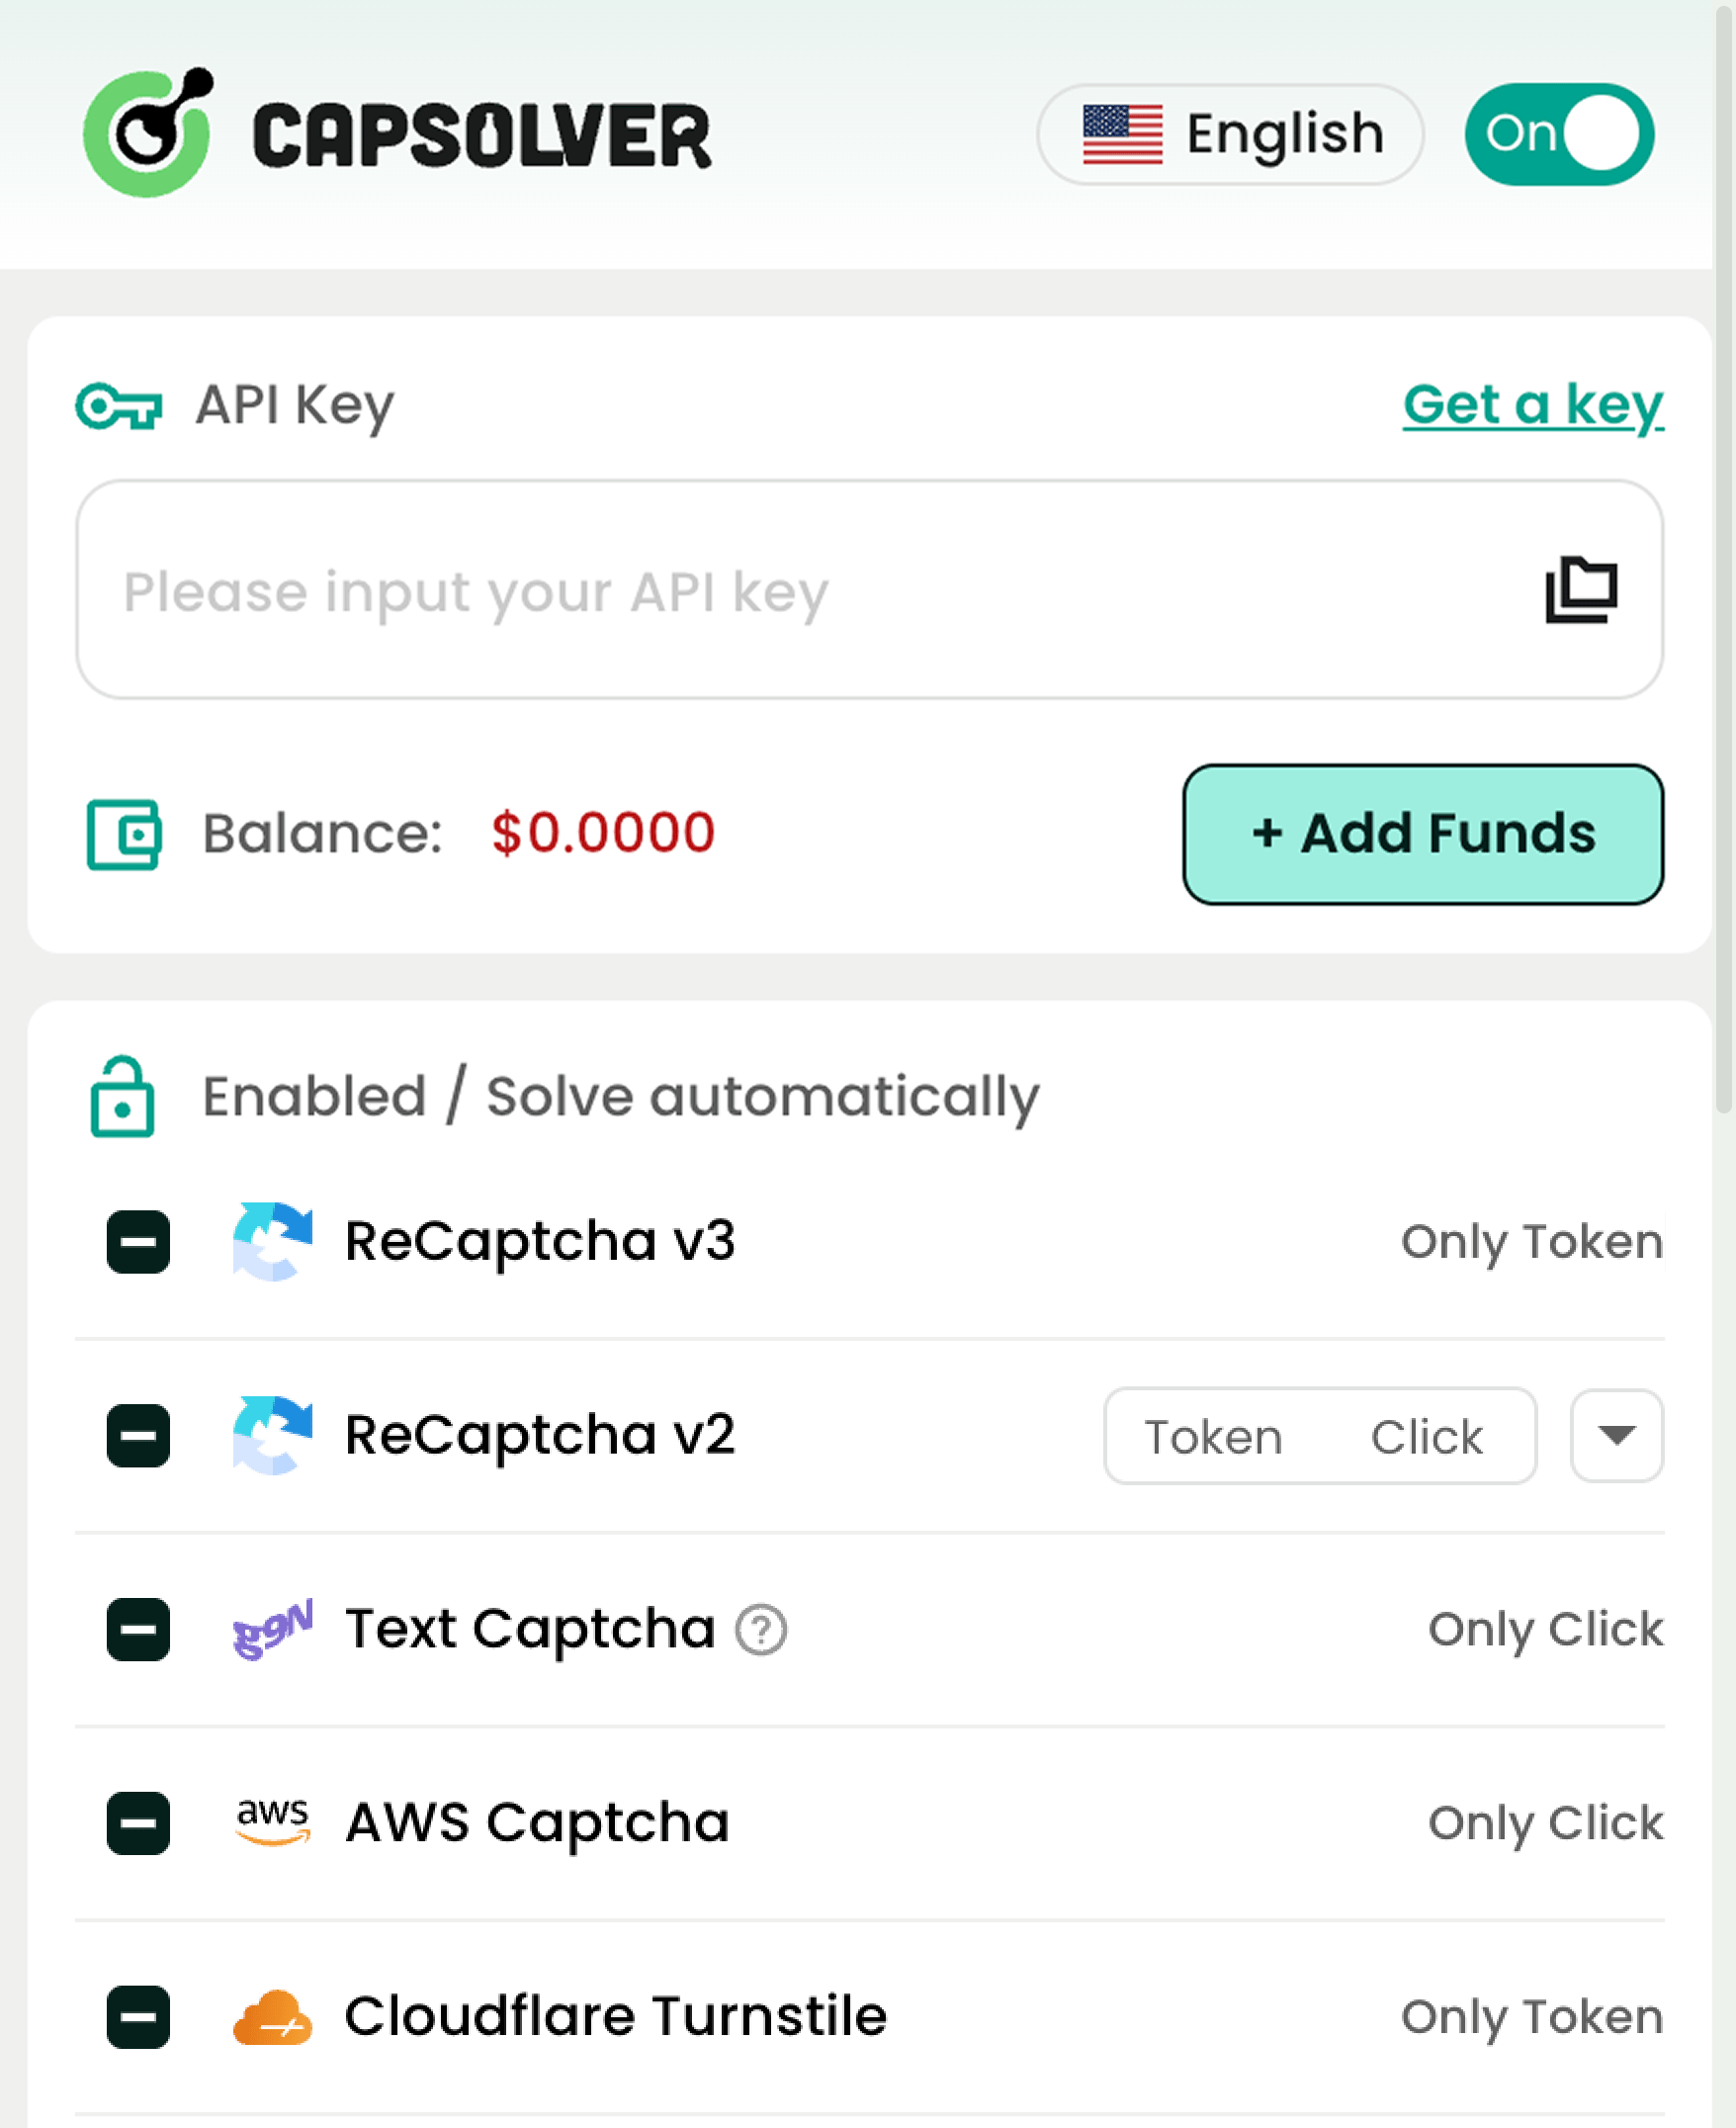The image size is (1736, 2128).
Task: Click the AWS Captcha service icon
Action: pyautogui.click(x=273, y=1822)
